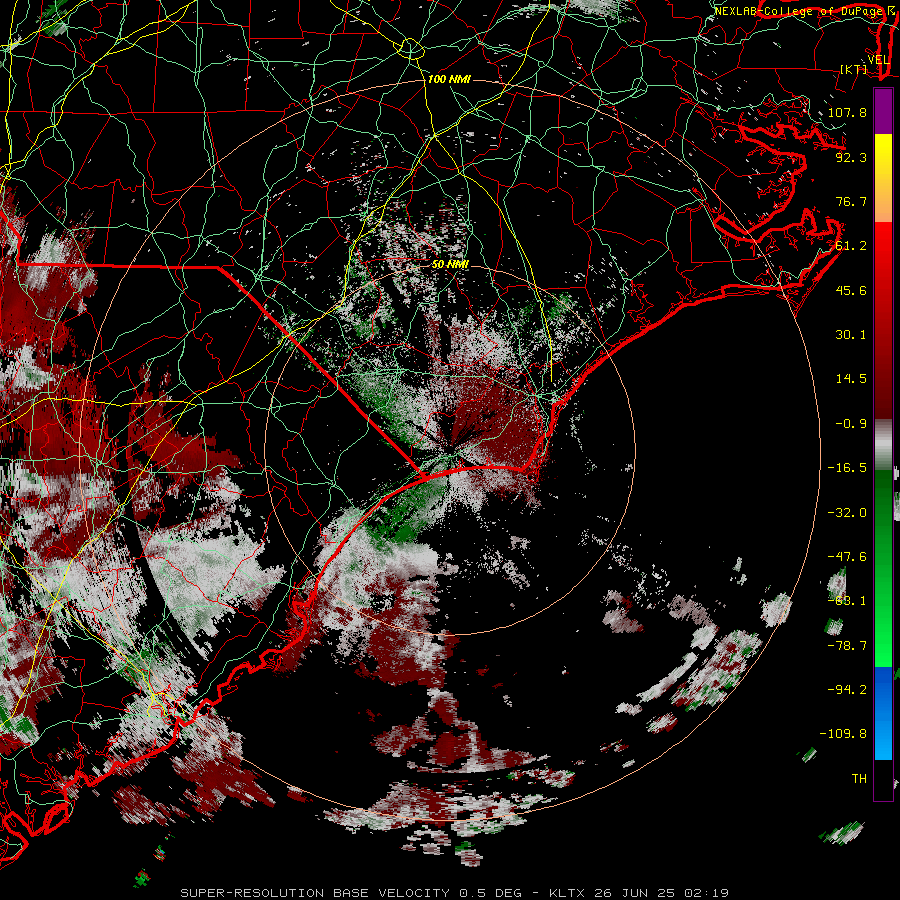Screen dimensions: 900x900
Task: Click the Super-Resolution Base Velocity caption
Action: tap(454, 893)
